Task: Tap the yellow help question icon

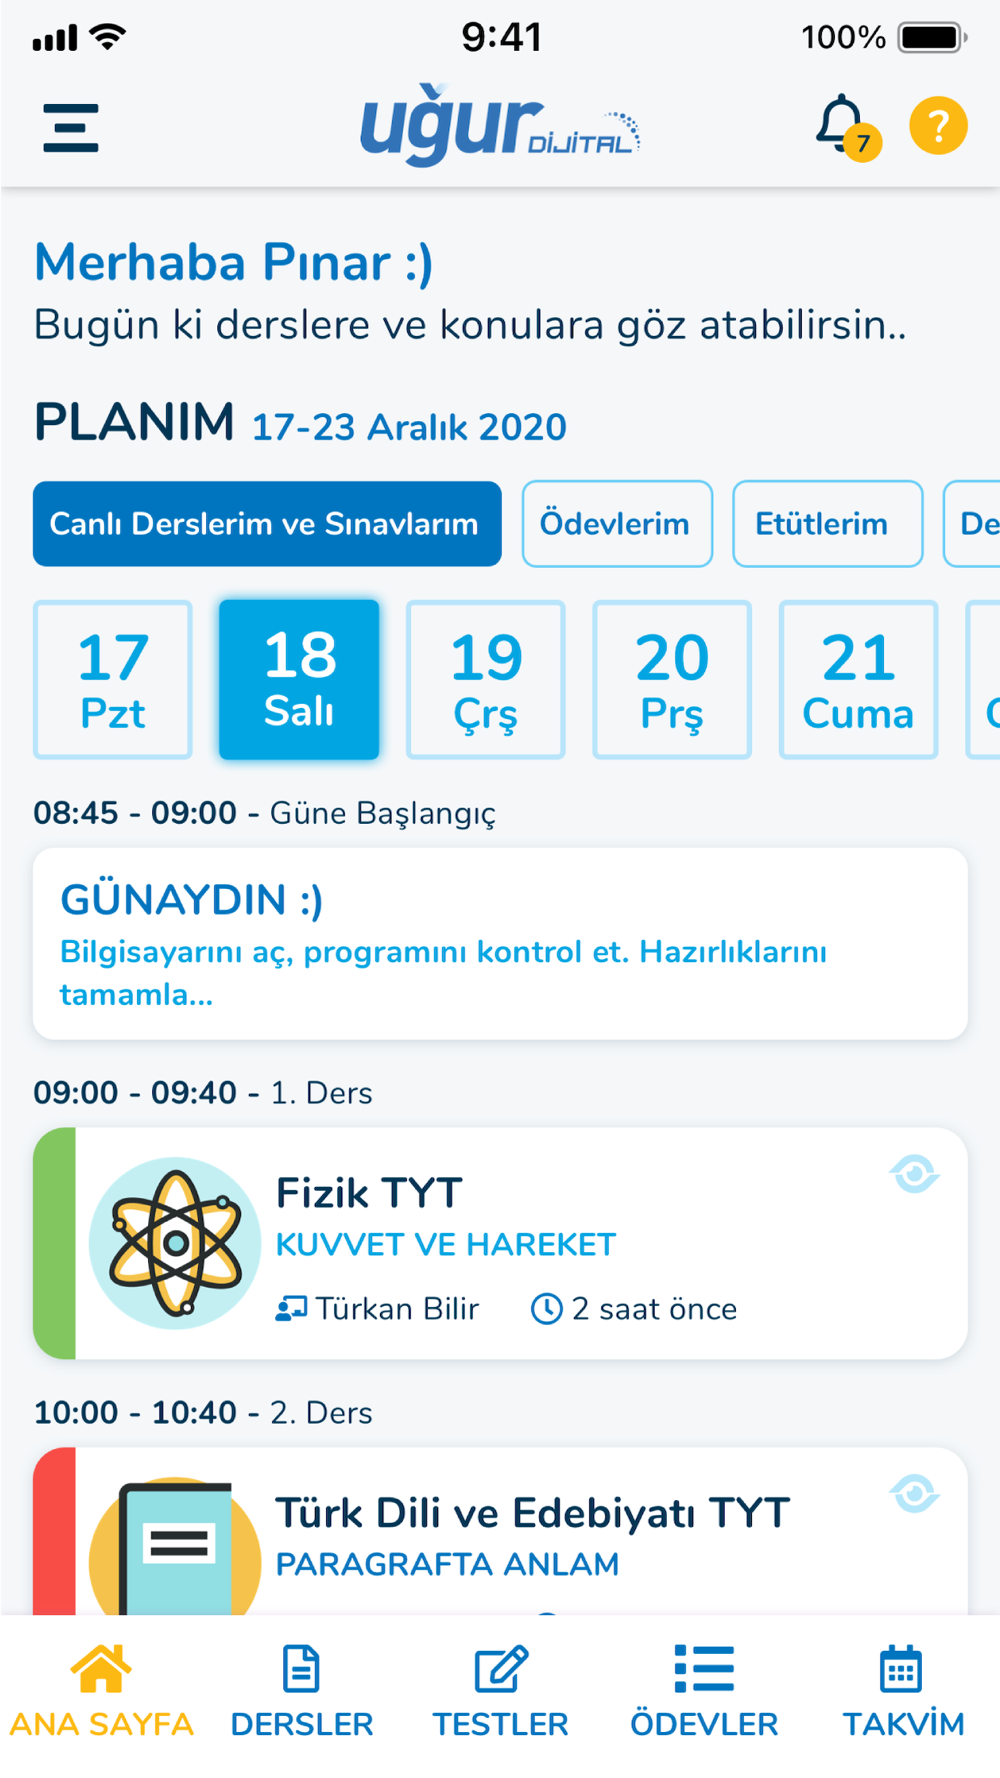Action: (x=938, y=126)
